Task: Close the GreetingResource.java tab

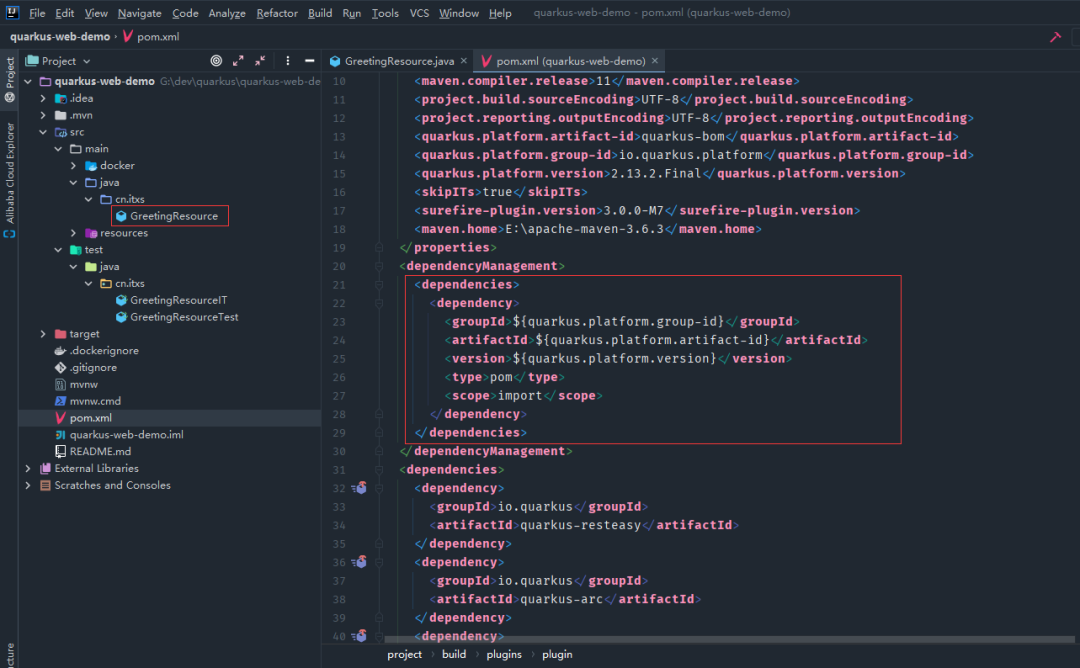Action: [464, 61]
